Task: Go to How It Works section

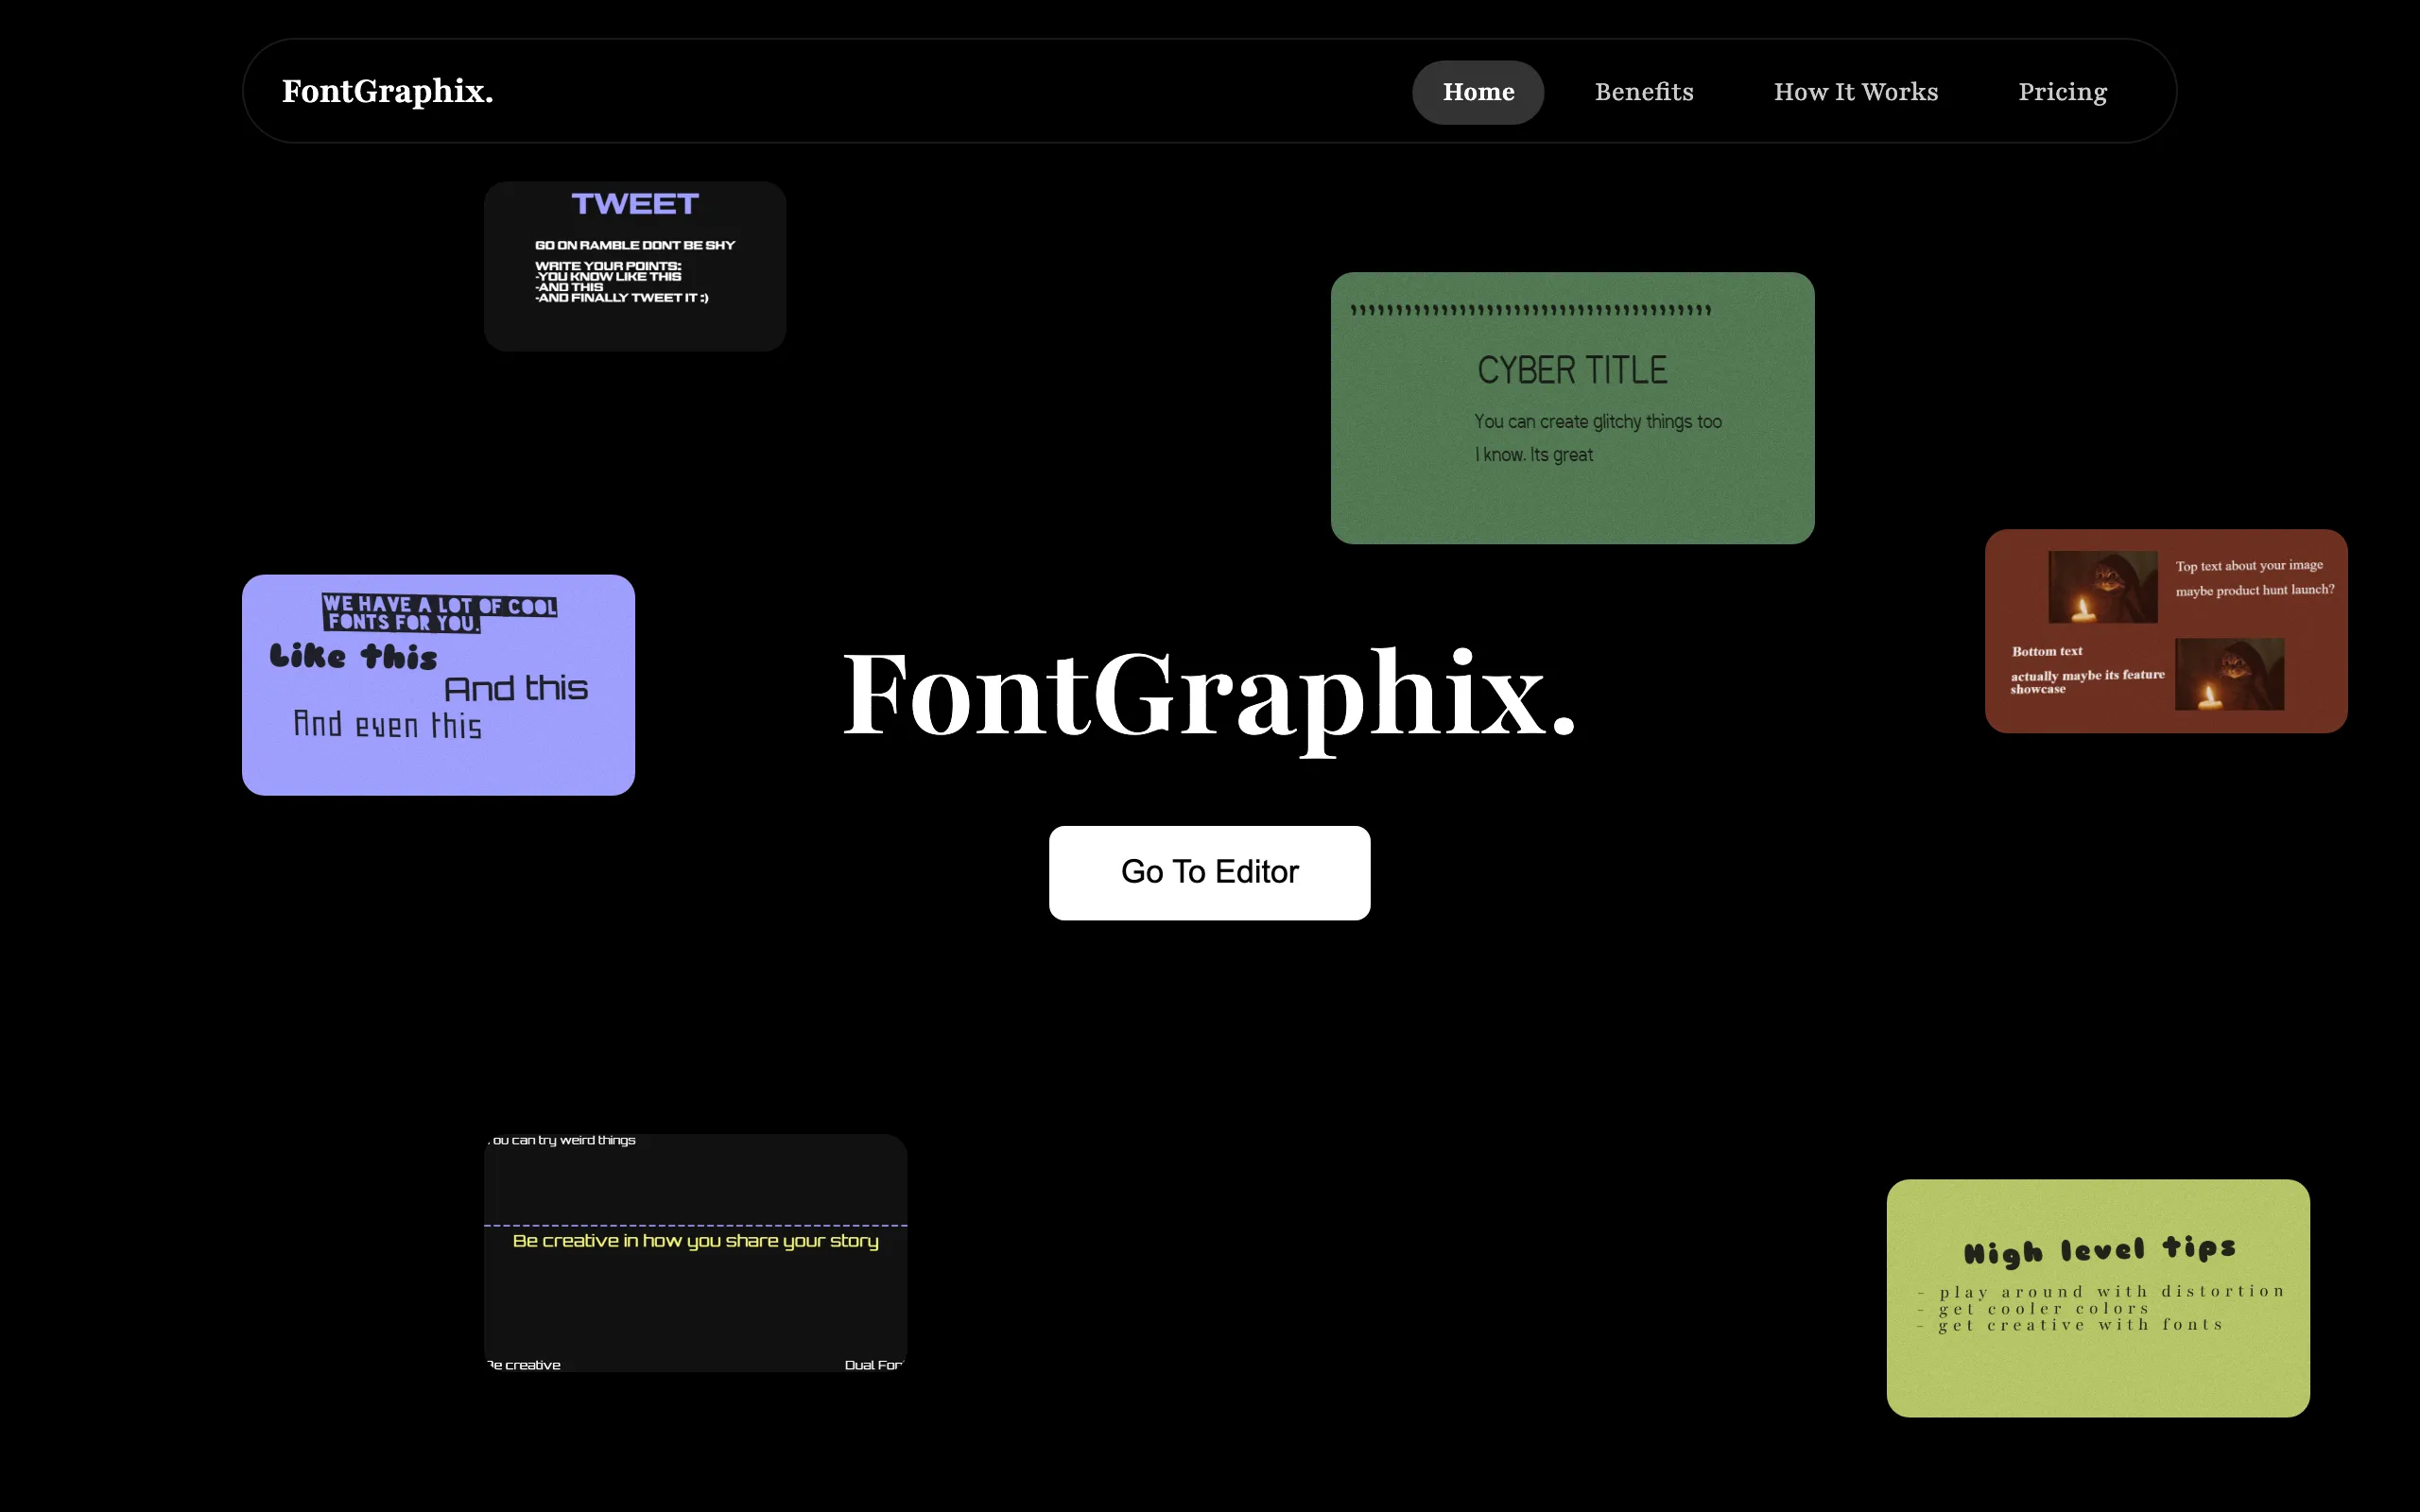Action: coord(1856,92)
